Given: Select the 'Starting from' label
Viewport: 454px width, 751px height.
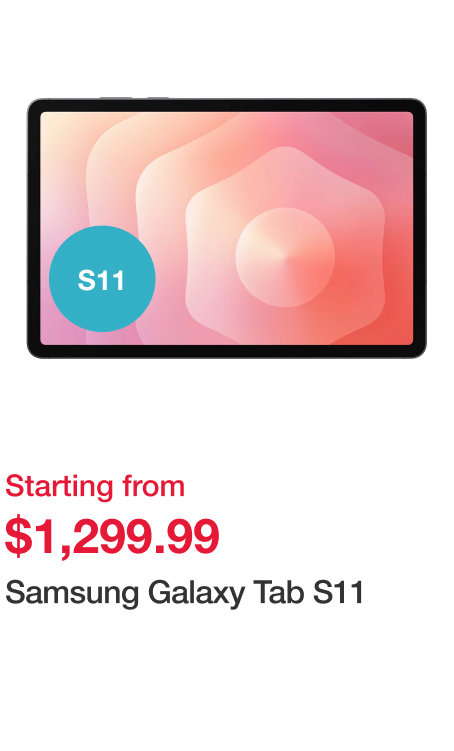Looking at the screenshot, I should 95,487.
